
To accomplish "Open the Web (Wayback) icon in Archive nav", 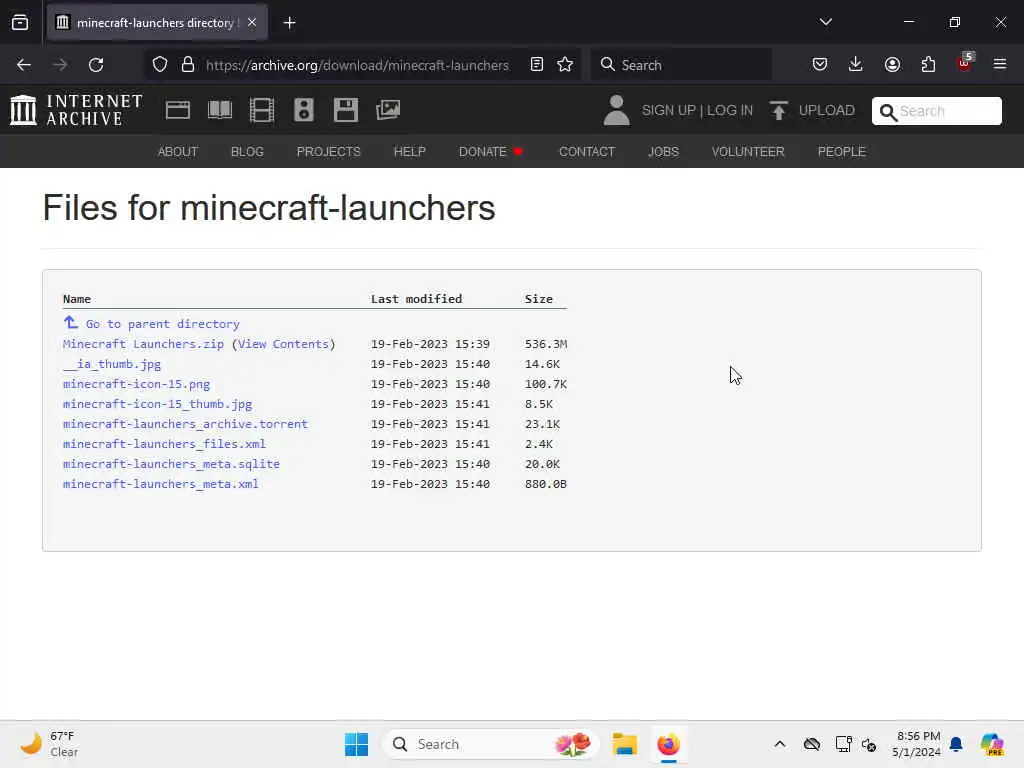I will pyautogui.click(x=178, y=110).
